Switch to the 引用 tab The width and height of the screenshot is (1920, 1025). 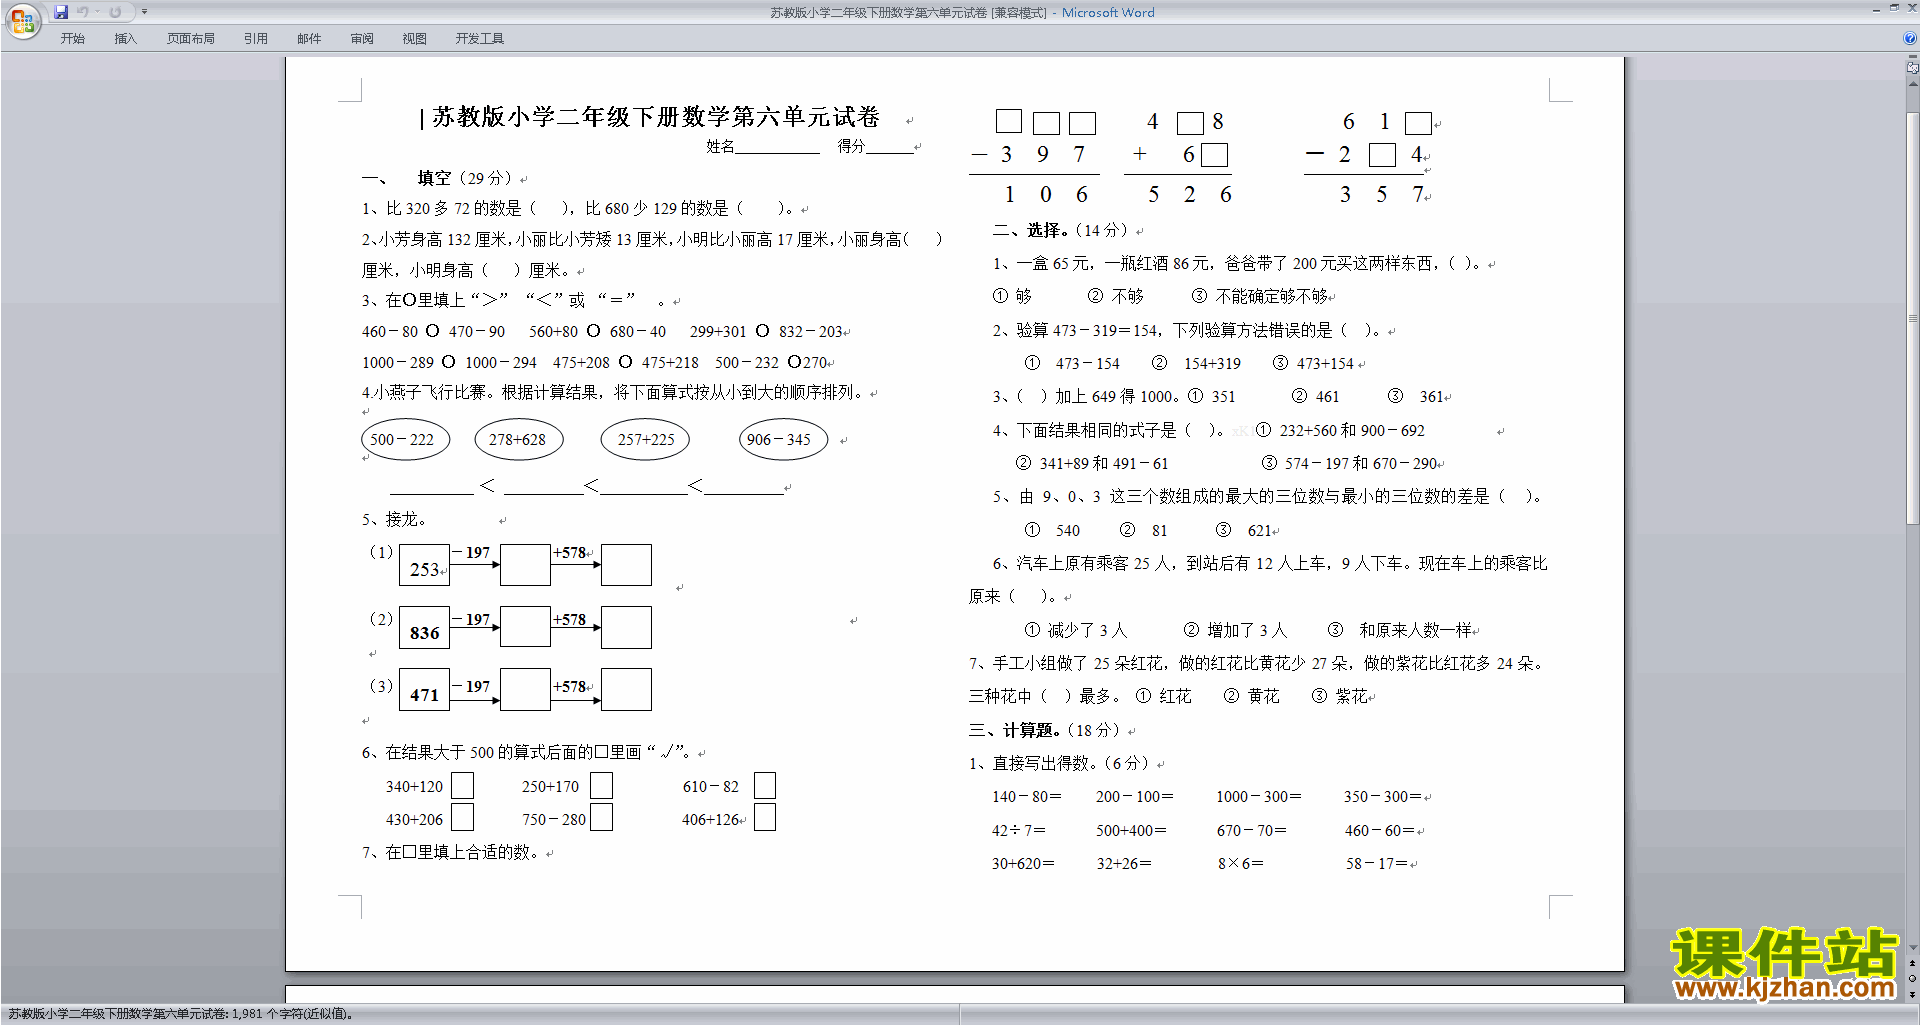point(255,39)
